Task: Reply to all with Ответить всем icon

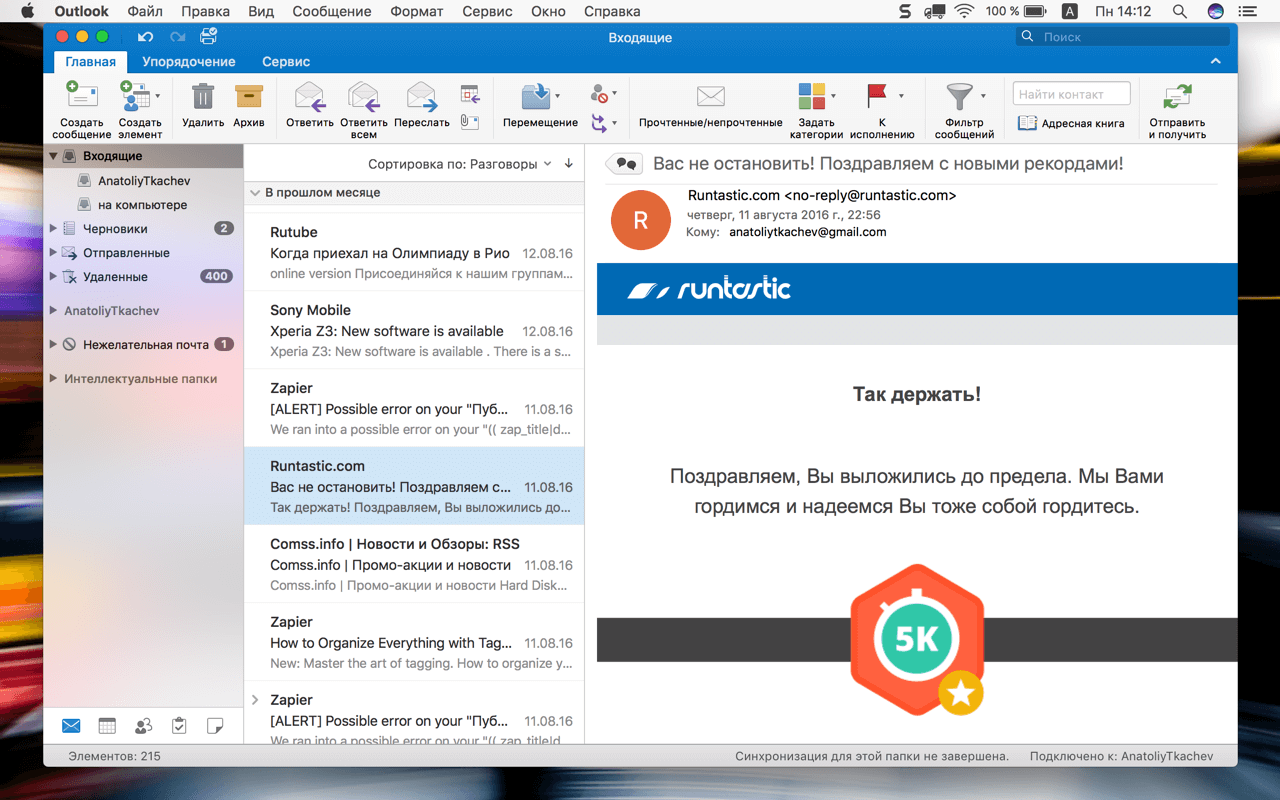Action: coord(363,96)
